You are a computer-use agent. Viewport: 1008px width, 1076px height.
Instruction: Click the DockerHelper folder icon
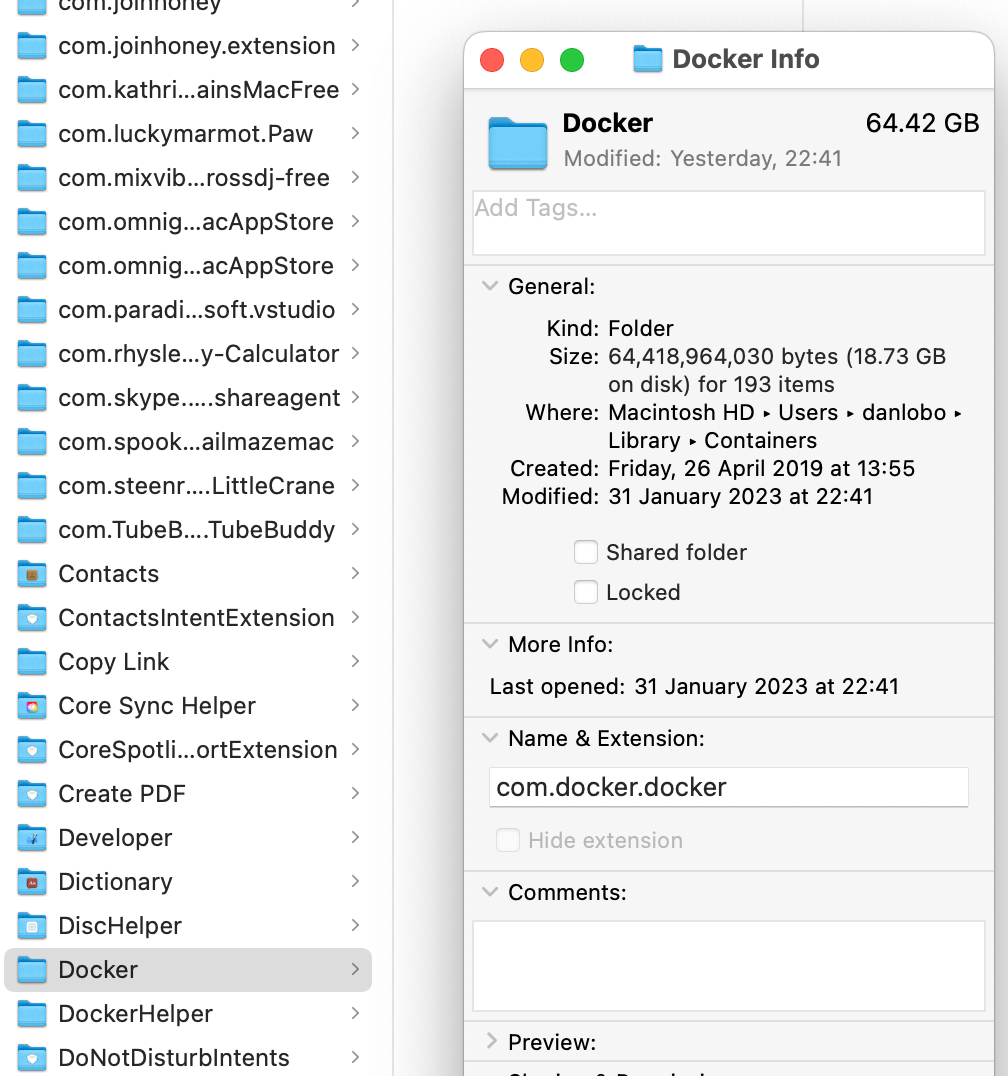pos(32,1014)
